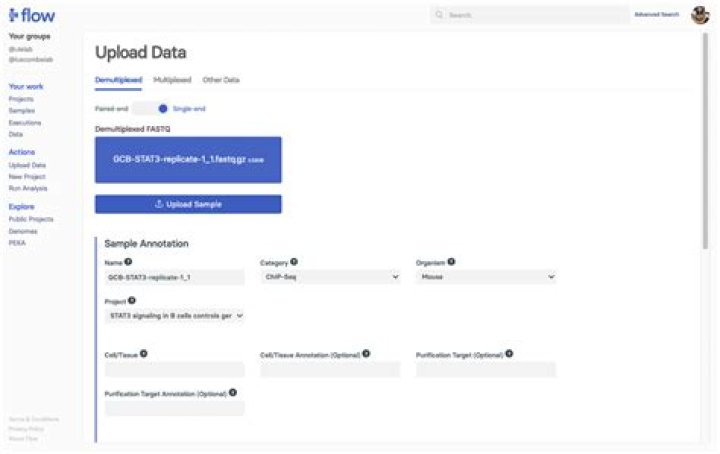Open the Category dropdown showing ChIP-Seq
Screen dimensions: 720x454
click(x=329, y=277)
